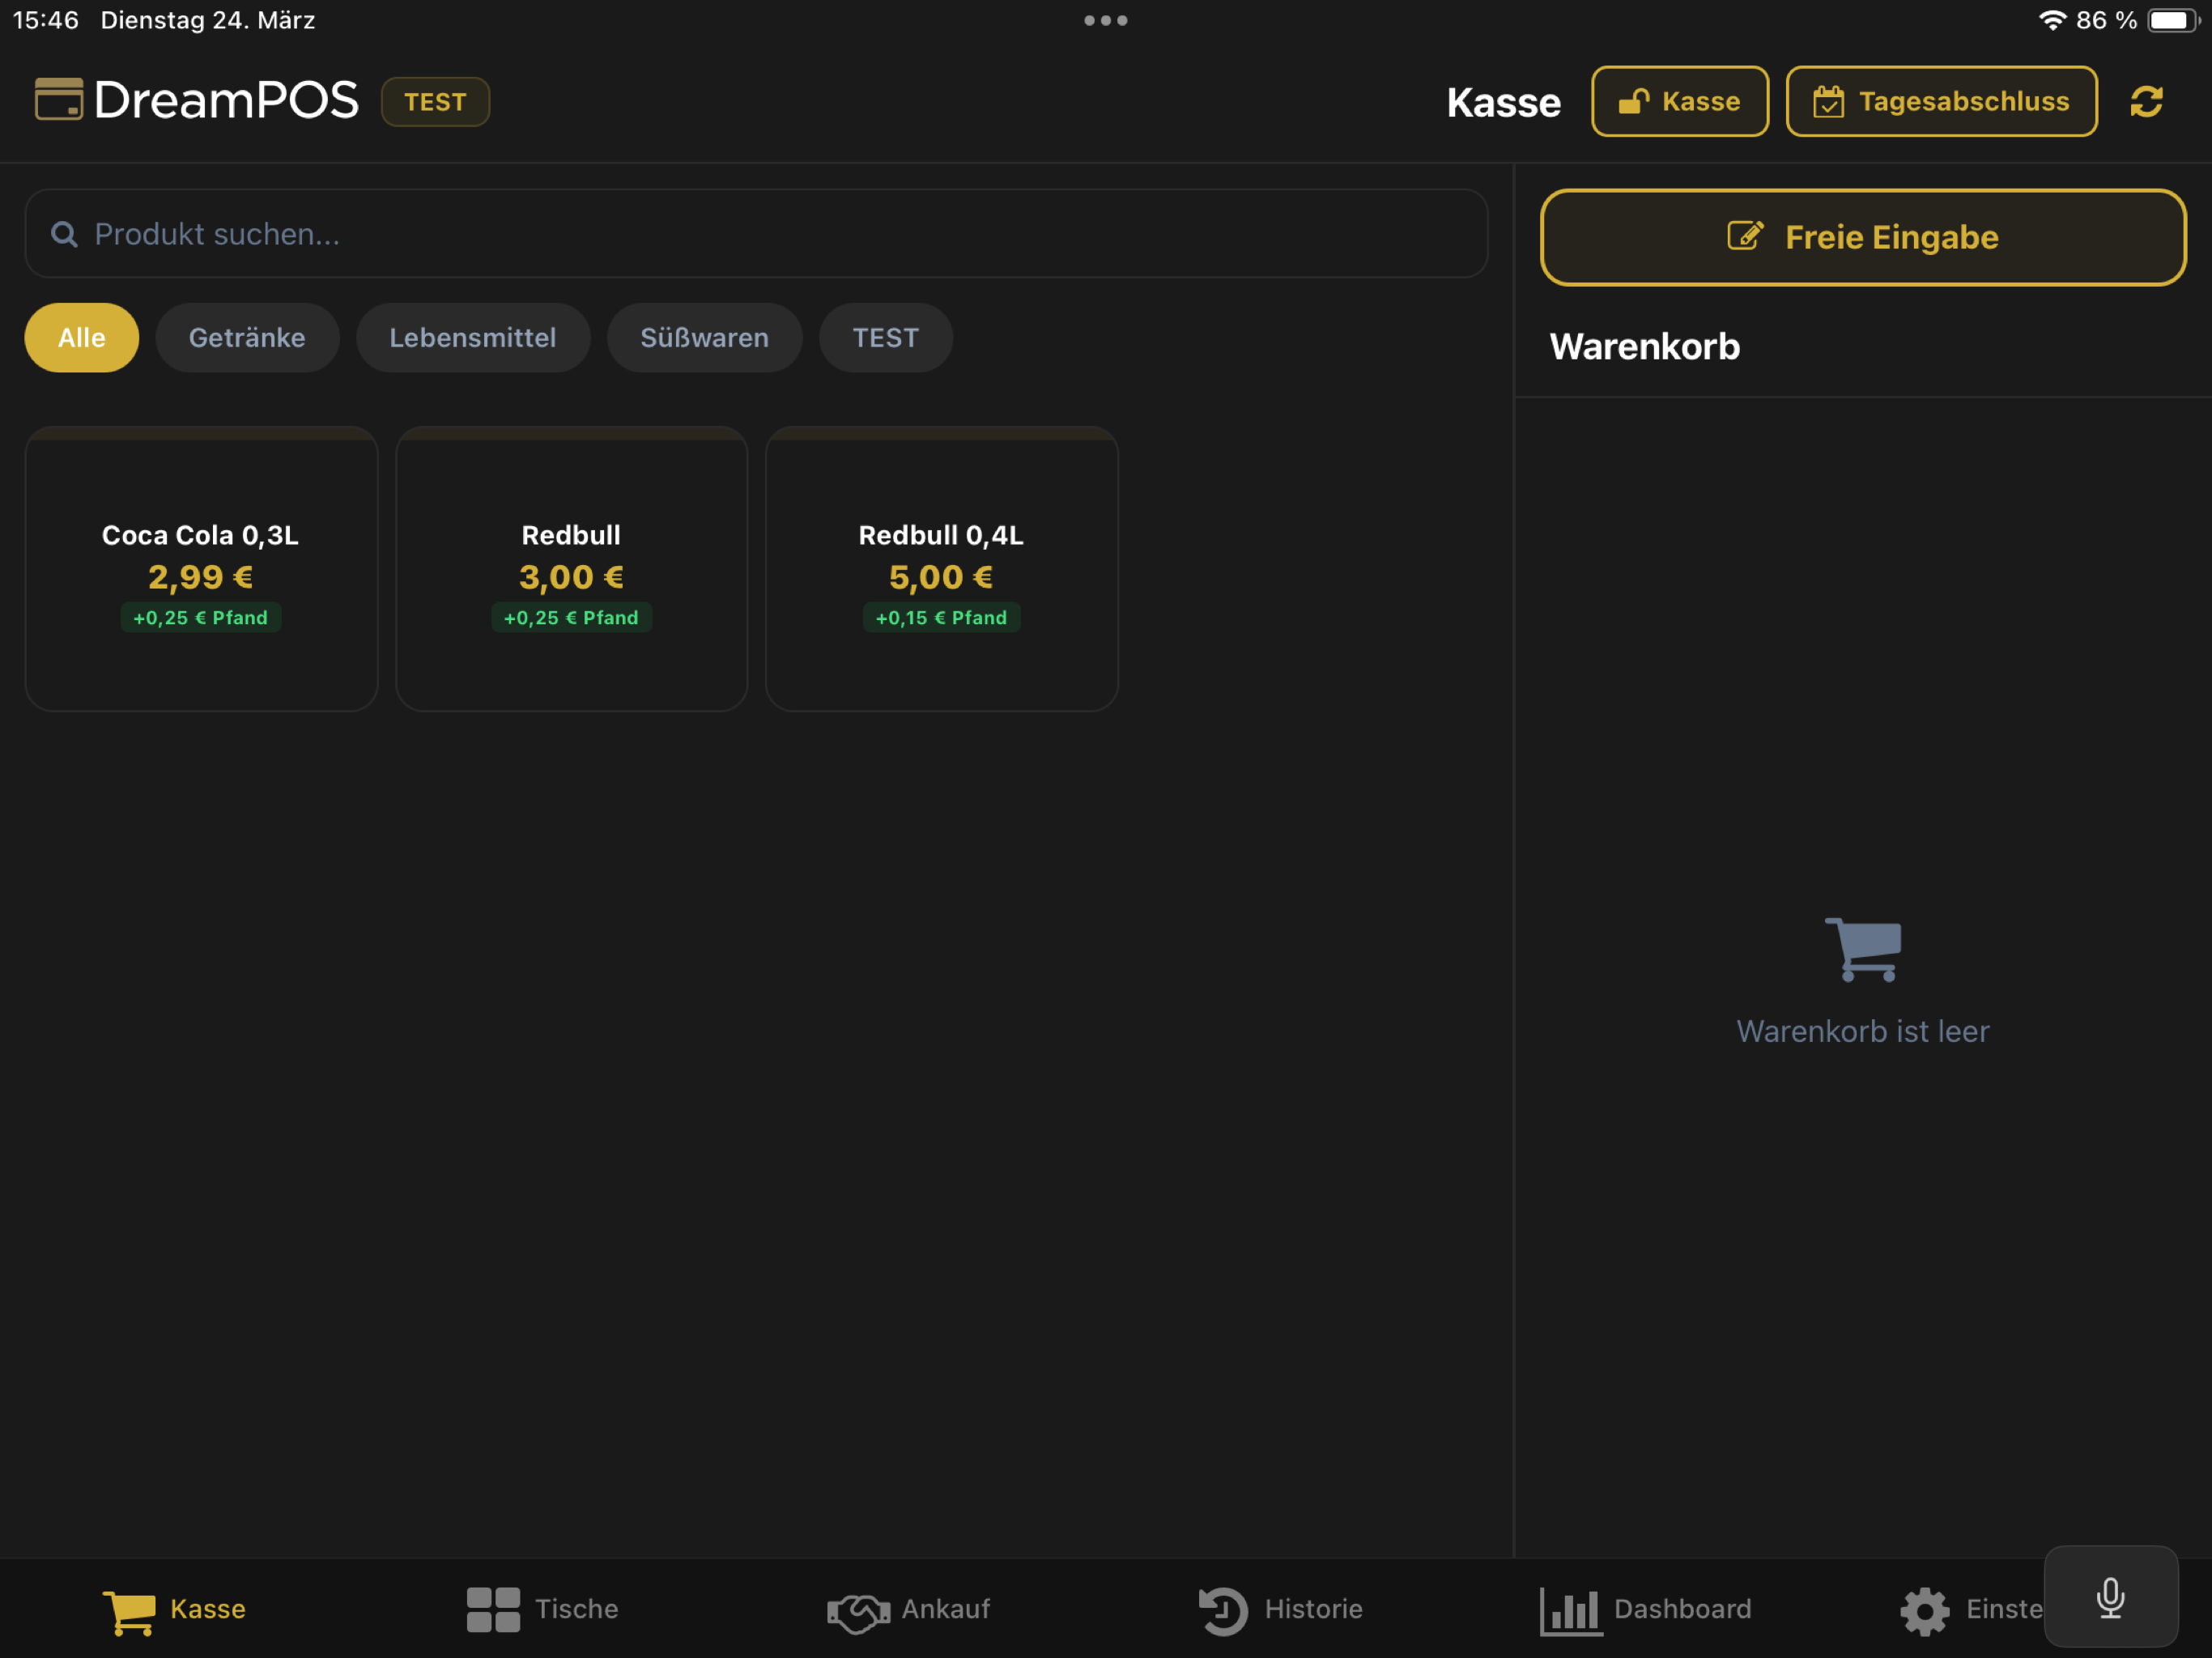This screenshot has height=1658, width=2212.
Task: Click the DreamPOS title text
Action: click(226, 100)
